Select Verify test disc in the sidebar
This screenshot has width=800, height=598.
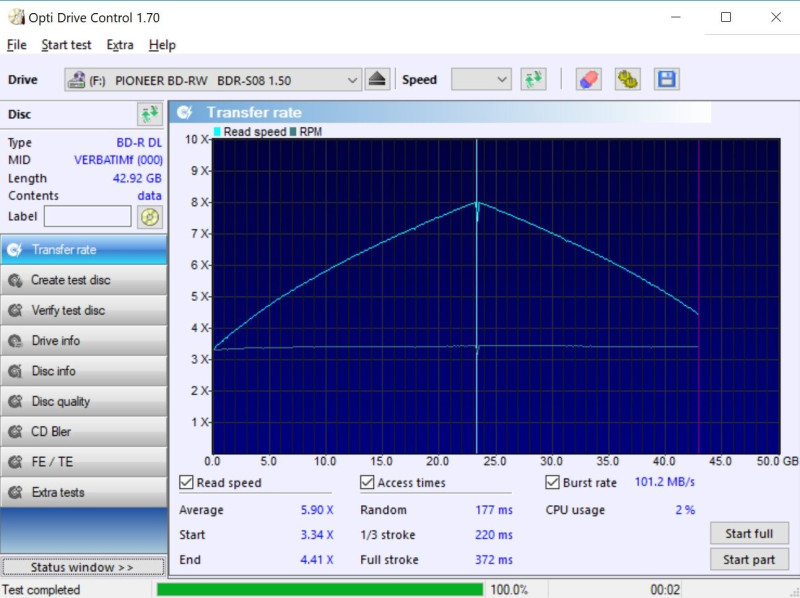(84, 310)
